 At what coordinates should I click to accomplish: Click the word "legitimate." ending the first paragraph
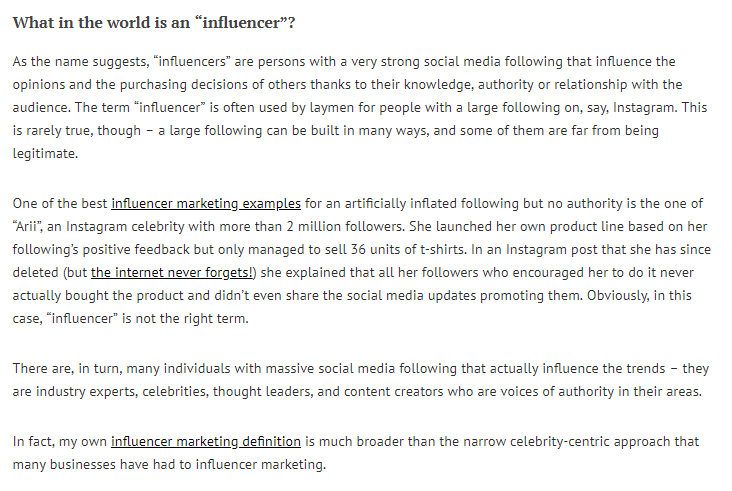[x=45, y=154]
